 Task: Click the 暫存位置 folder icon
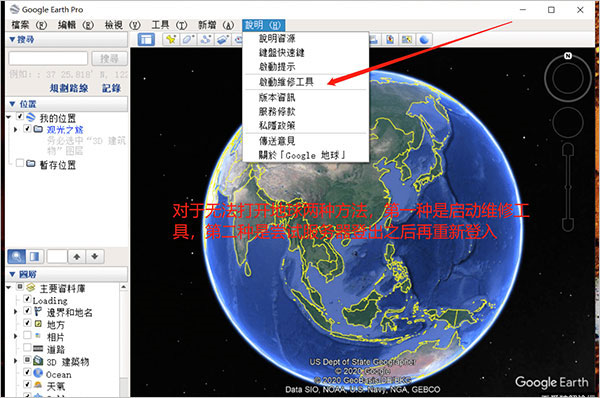pos(31,164)
